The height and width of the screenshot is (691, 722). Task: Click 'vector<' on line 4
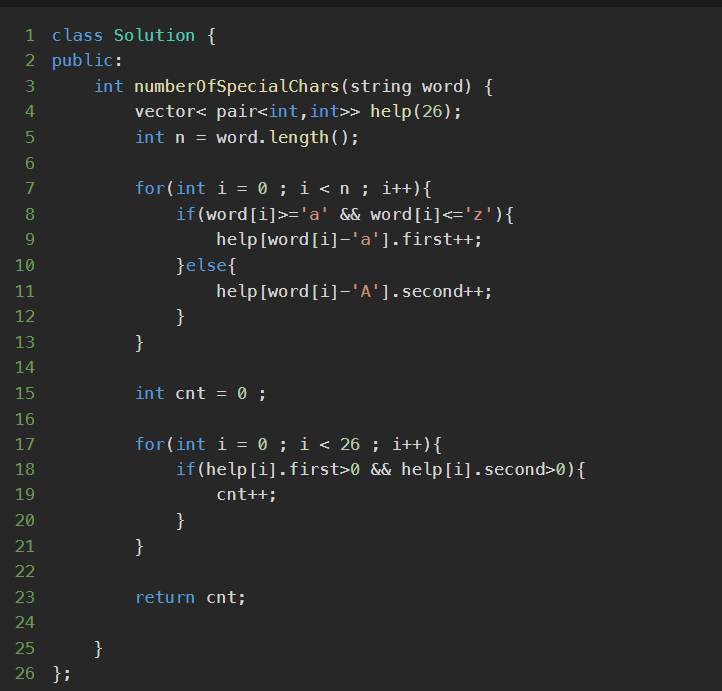pyautogui.click(x=170, y=111)
